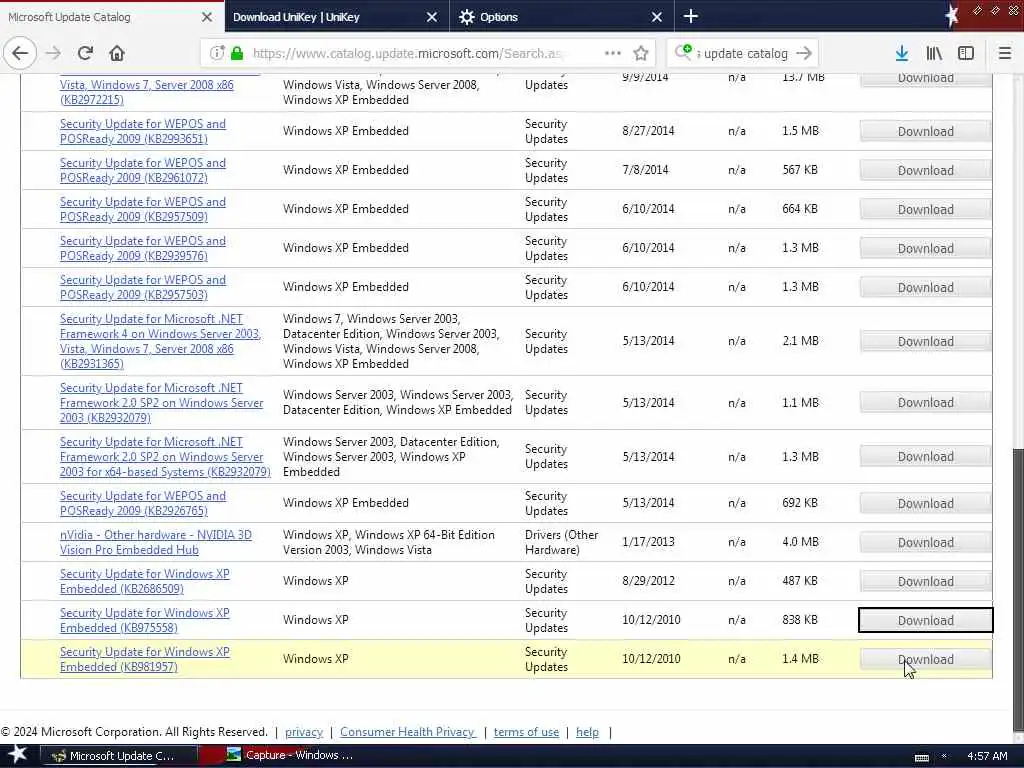
Task: Open the hamburger application menu
Action: tap(1005, 53)
